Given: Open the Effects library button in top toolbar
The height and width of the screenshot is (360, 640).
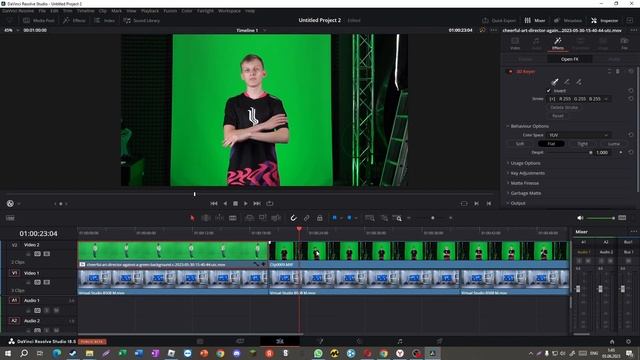Looking at the screenshot, I should [x=74, y=20].
